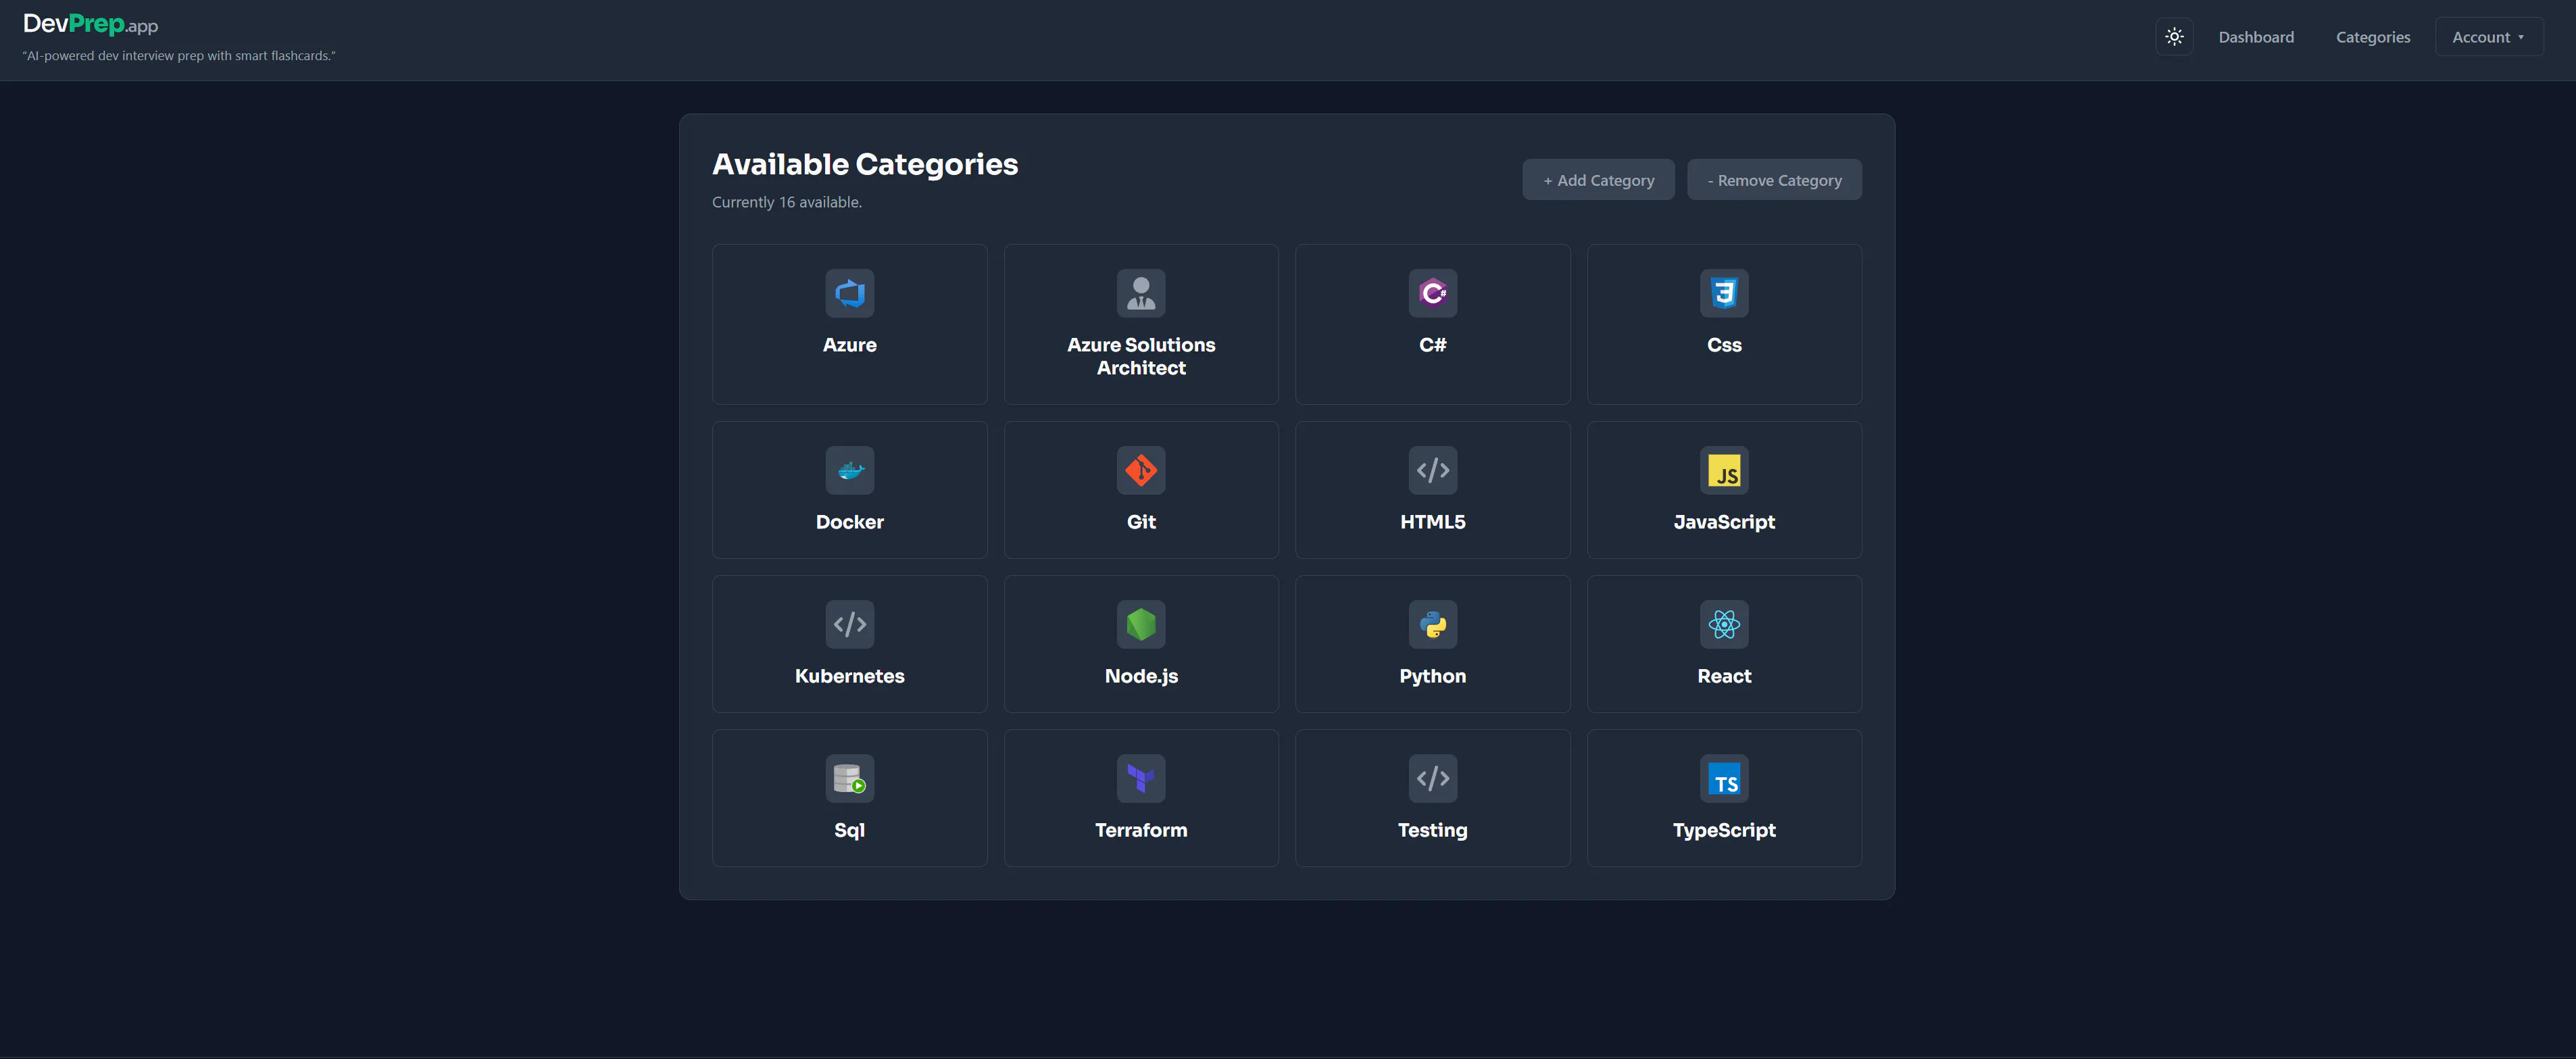Click the AI-powered dev interview prep tagline
This screenshot has height=1059, width=2576.
(x=179, y=56)
